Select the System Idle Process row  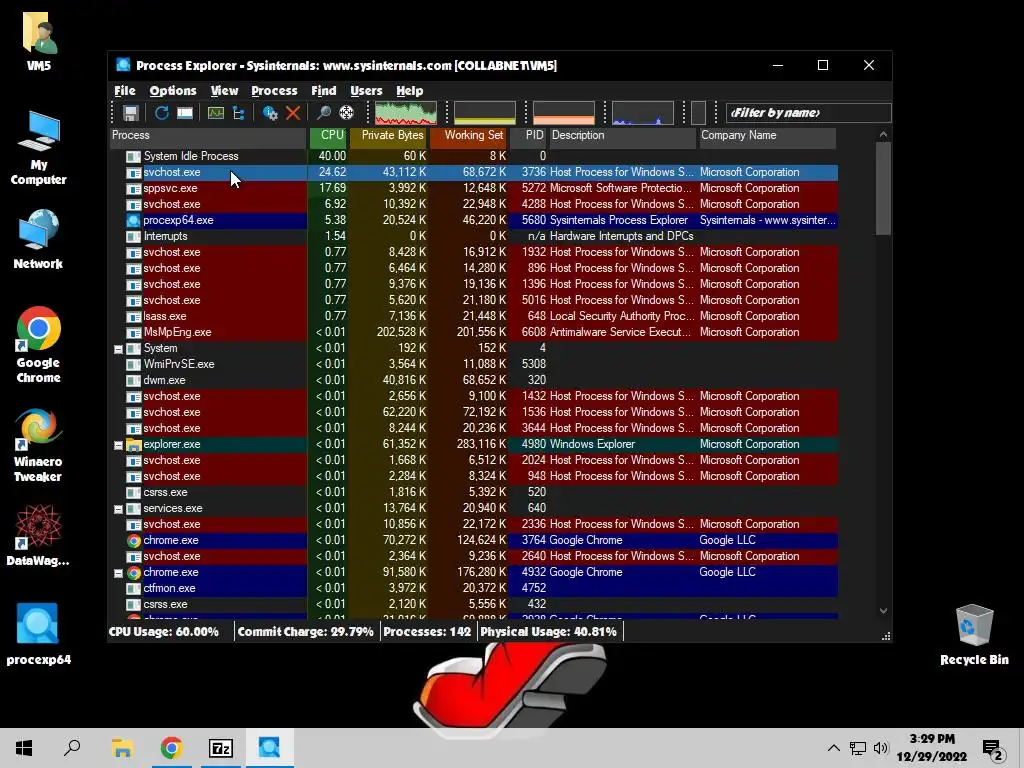(x=473, y=156)
